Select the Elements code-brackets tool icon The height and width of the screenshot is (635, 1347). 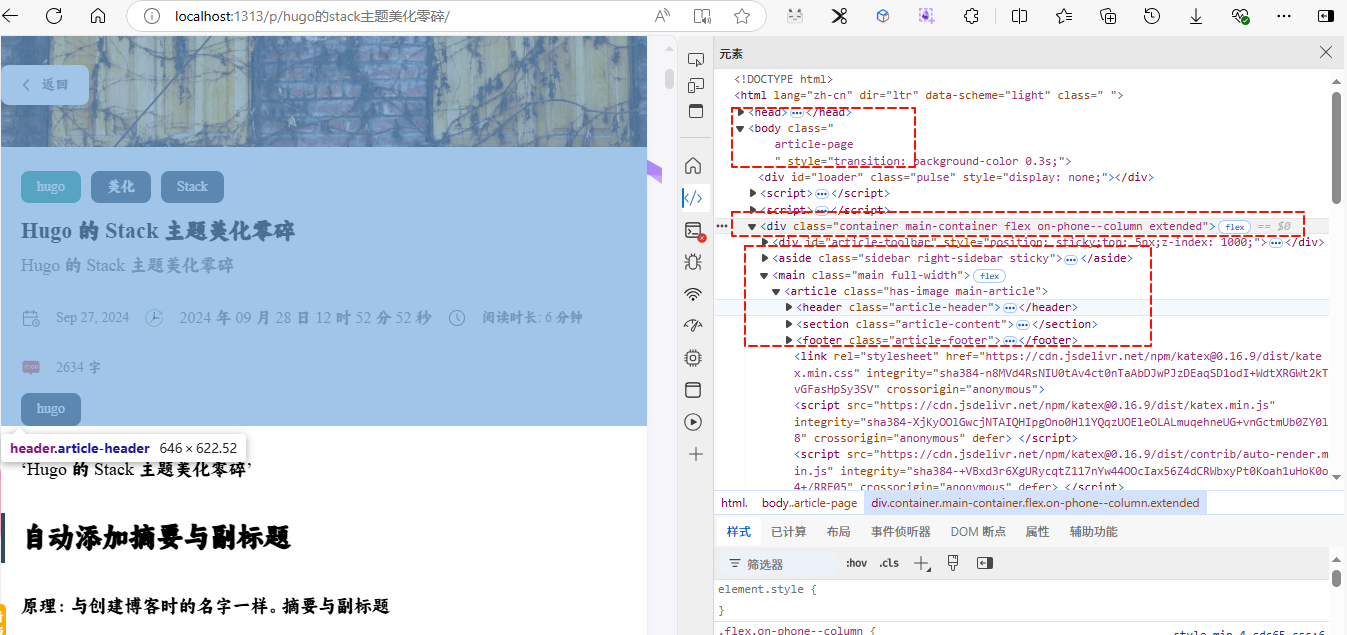(x=693, y=198)
